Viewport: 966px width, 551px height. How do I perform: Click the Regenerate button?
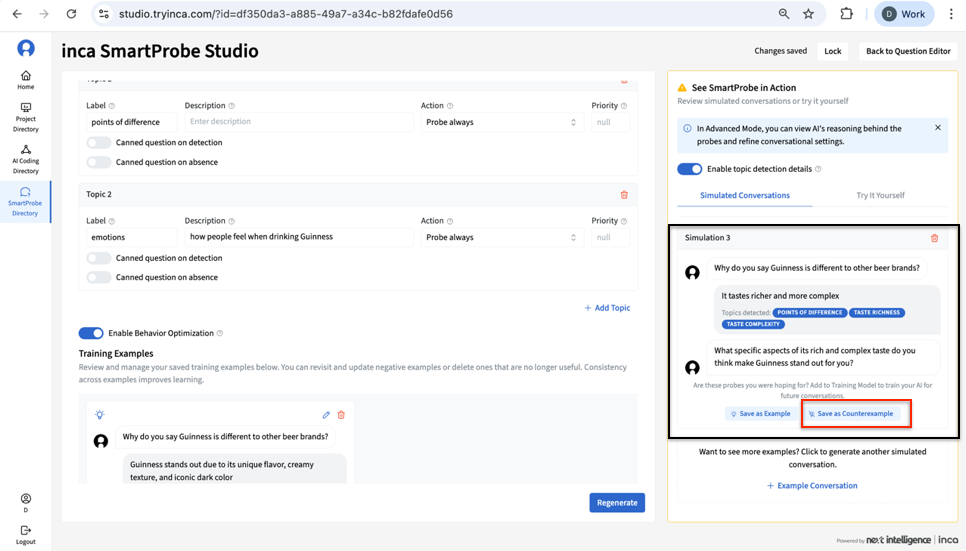[x=616, y=502]
